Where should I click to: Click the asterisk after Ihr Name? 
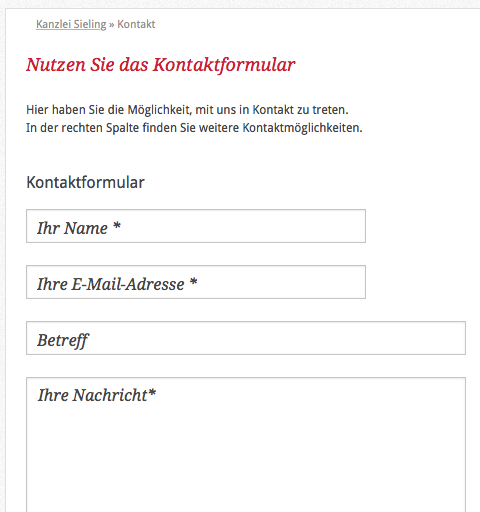click(x=116, y=226)
